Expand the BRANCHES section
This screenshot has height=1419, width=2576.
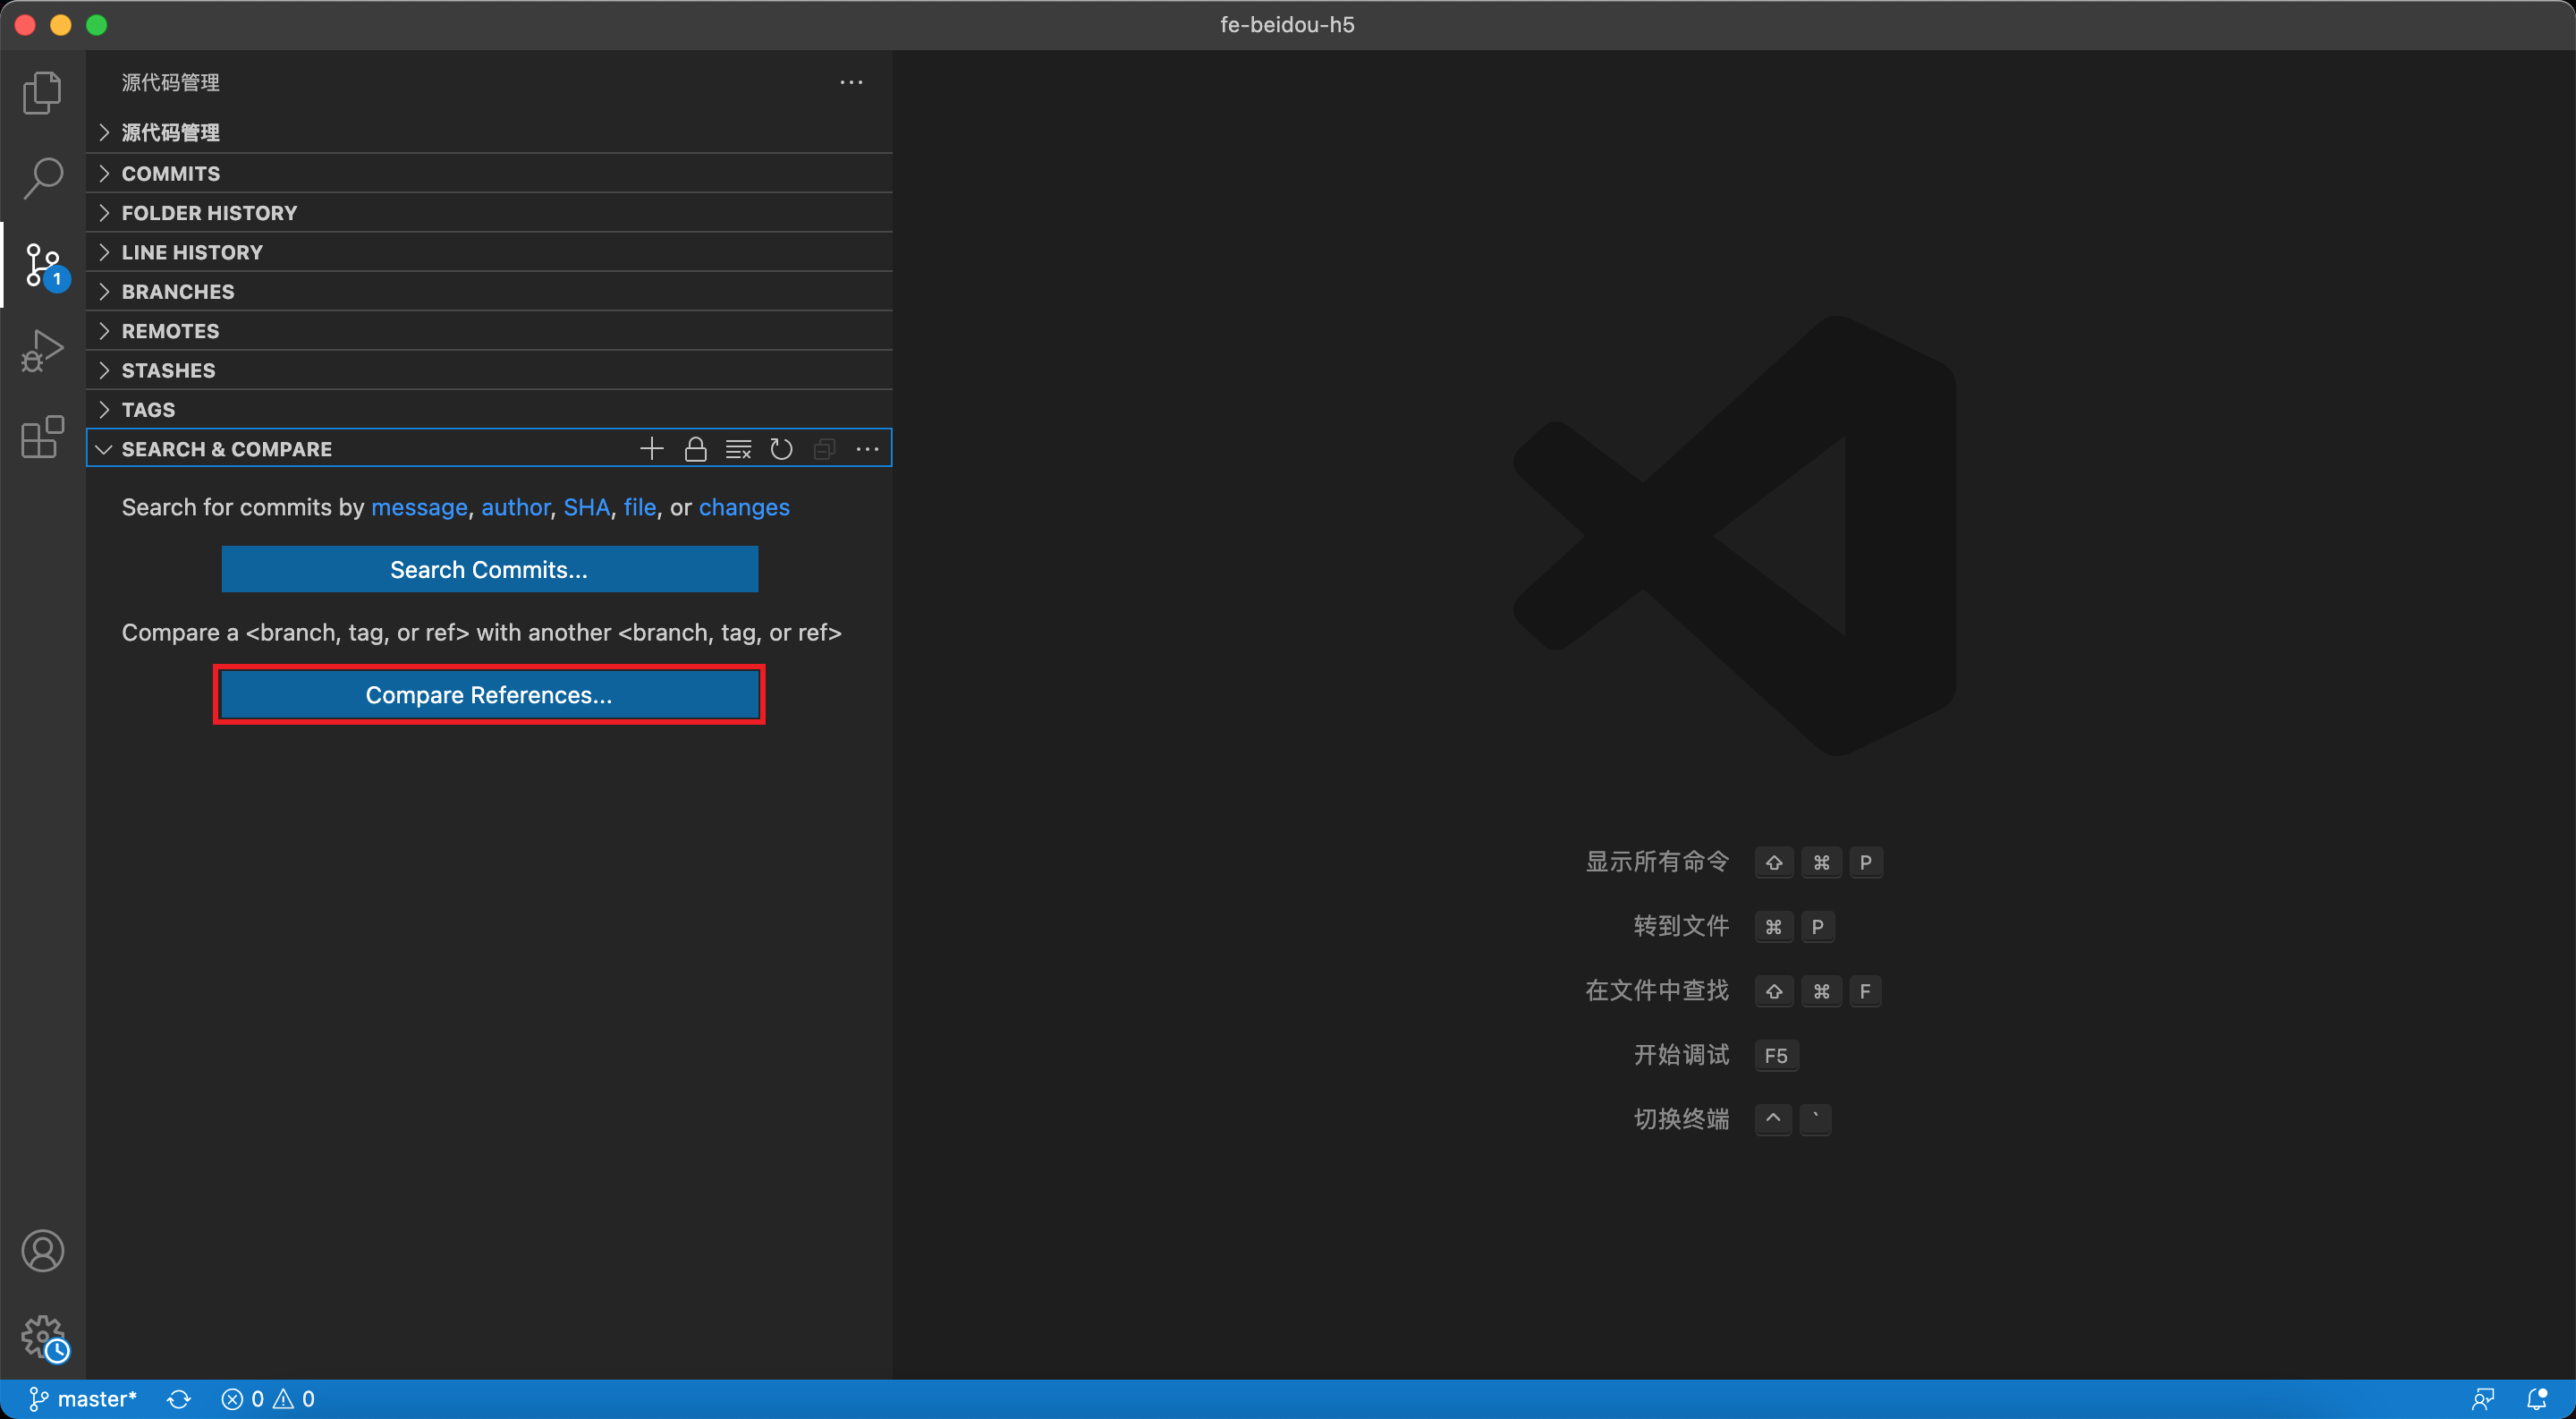pyautogui.click(x=177, y=291)
